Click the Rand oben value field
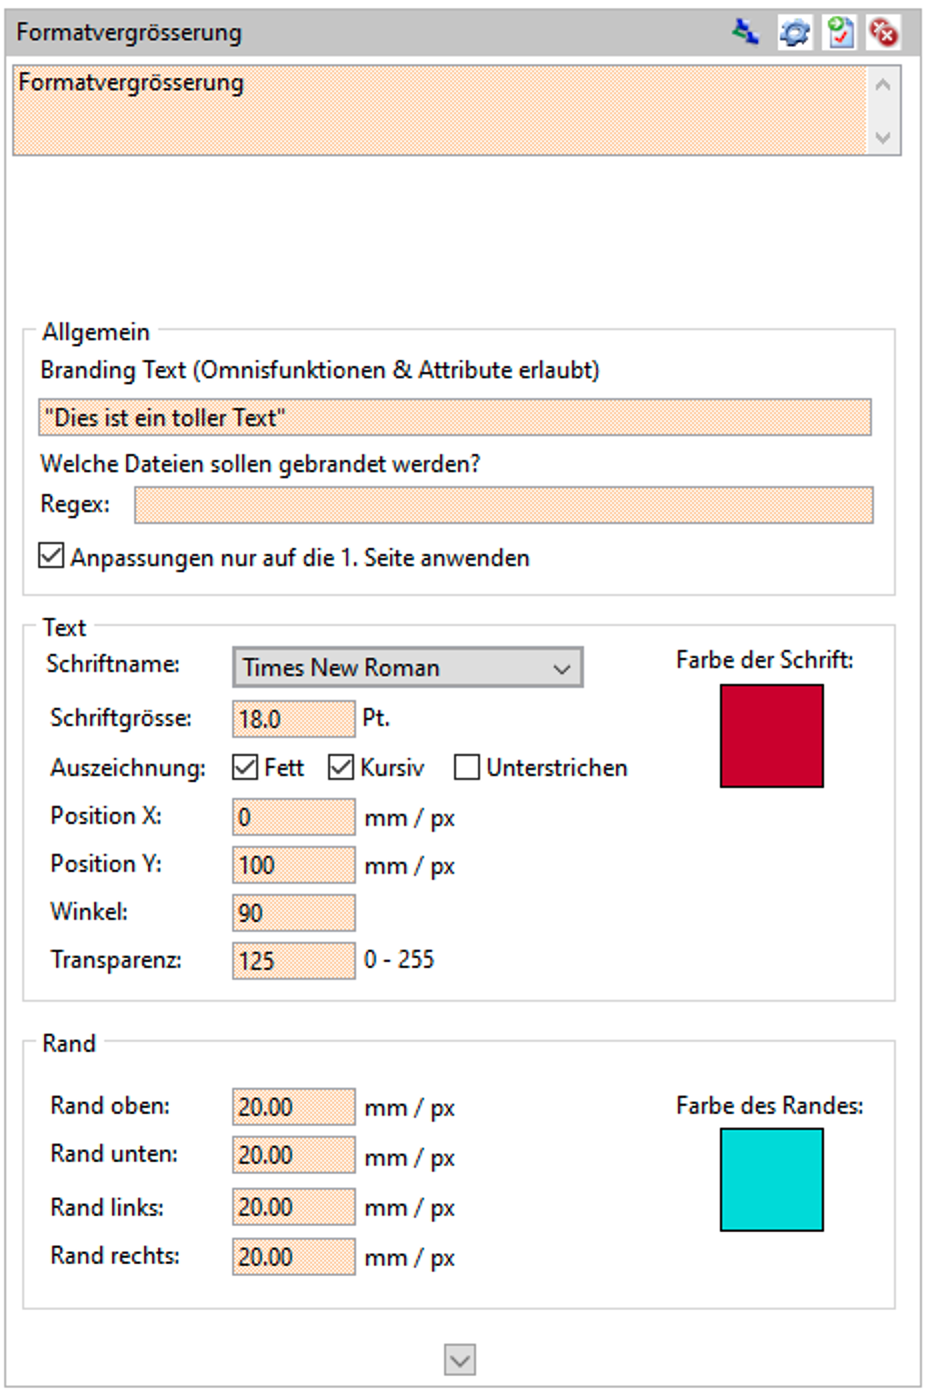 coord(293,1106)
